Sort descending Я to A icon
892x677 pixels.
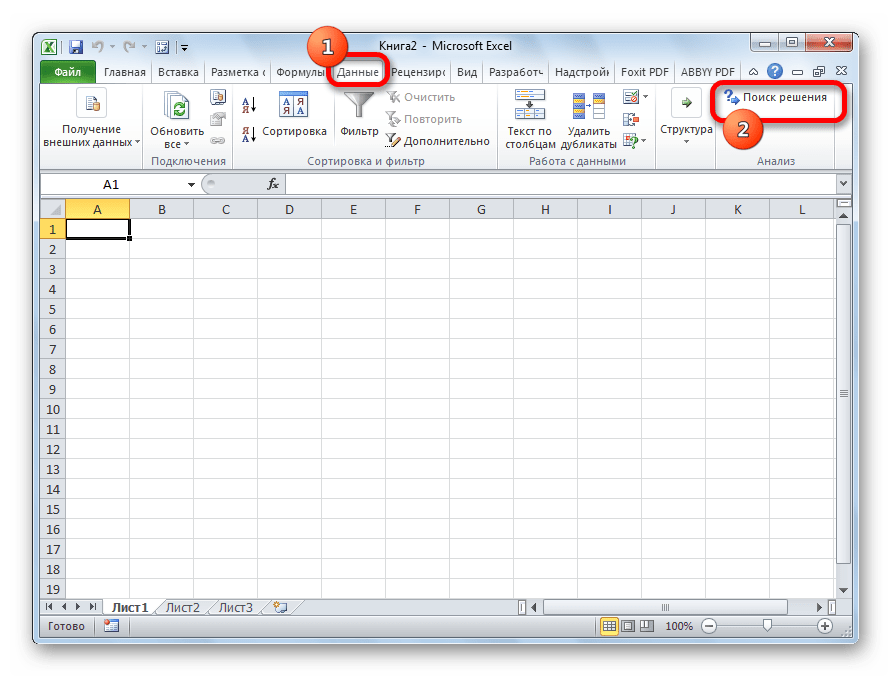(249, 135)
